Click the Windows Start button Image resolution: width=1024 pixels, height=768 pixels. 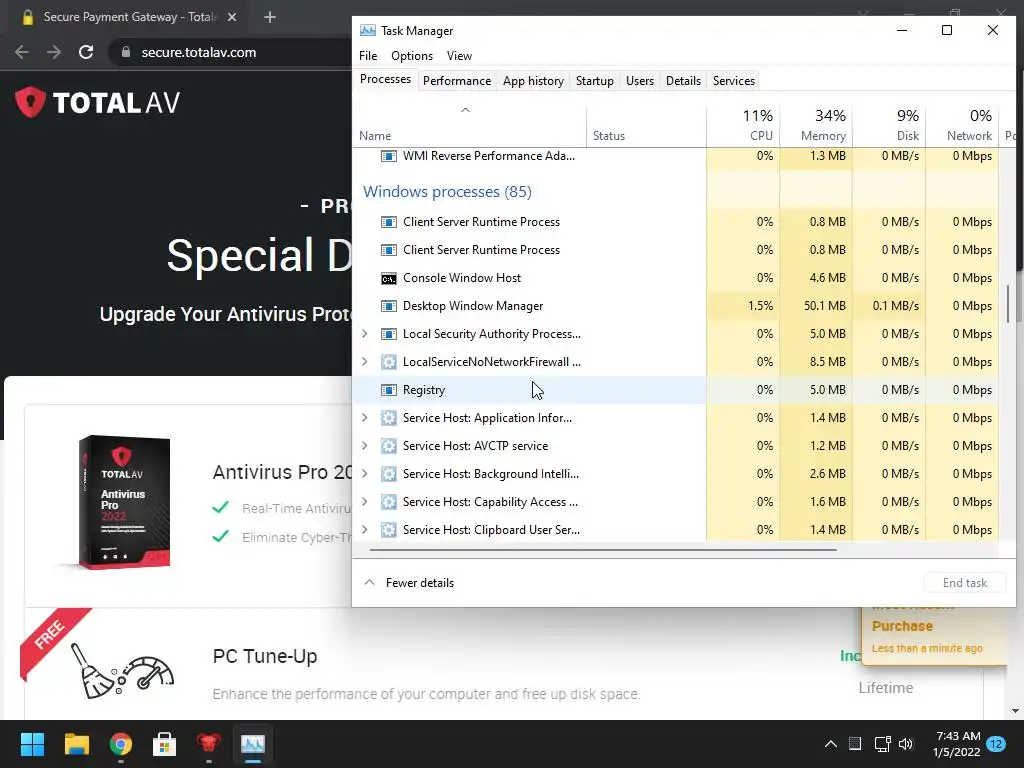pyautogui.click(x=32, y=744)
